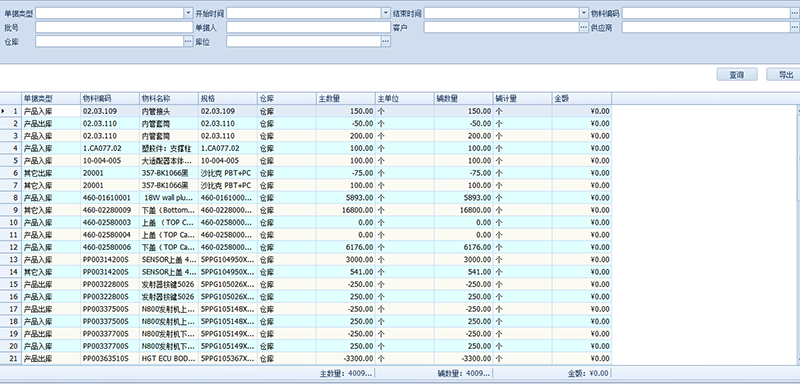The image size is (800, 384).
Task: Click 10-004-00S in 物料编码 column
Action: pos(110,161)
